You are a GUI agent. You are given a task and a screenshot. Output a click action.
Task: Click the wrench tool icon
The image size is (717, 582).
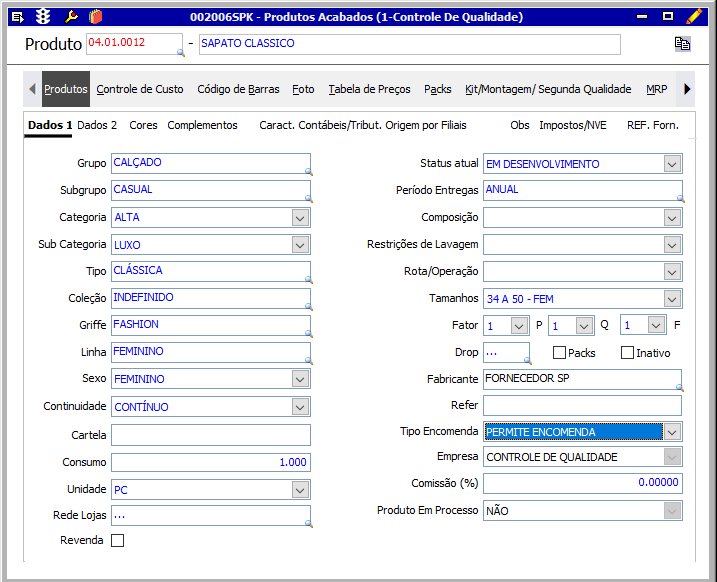70,16
